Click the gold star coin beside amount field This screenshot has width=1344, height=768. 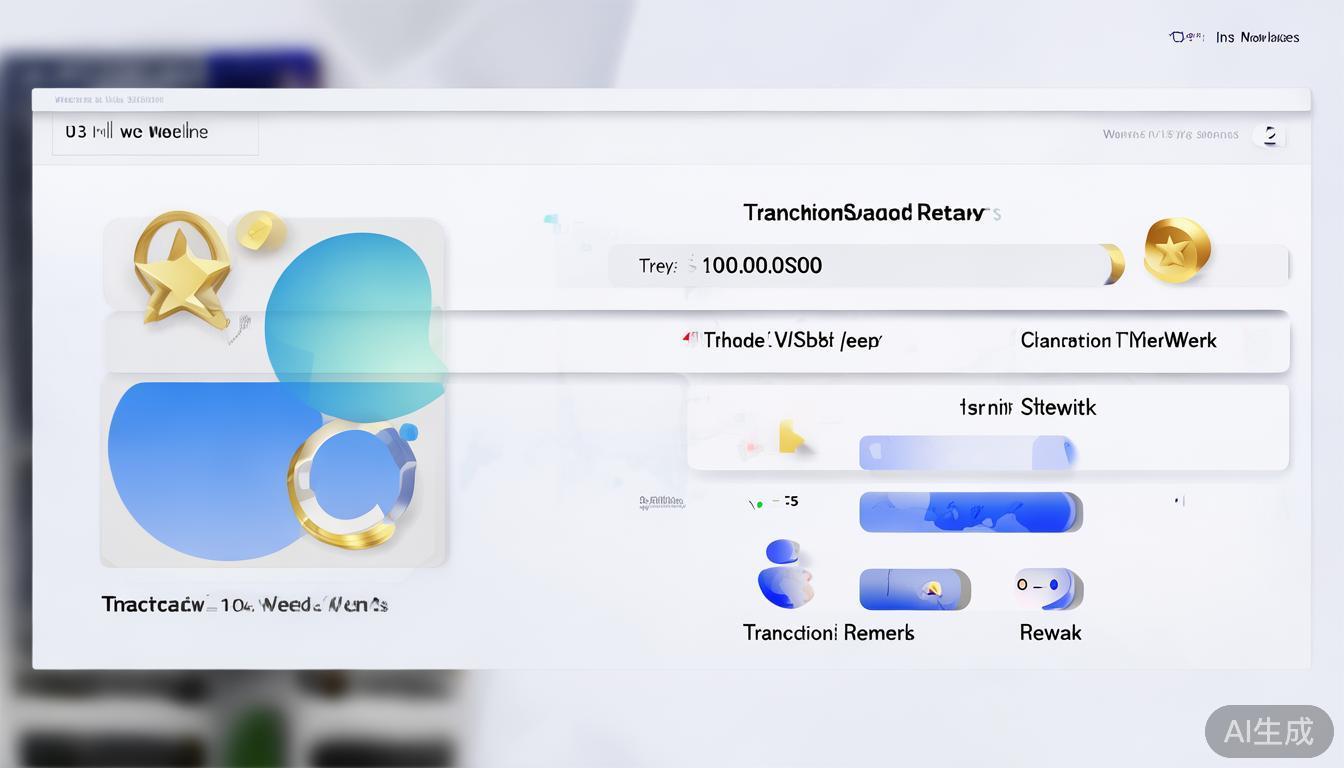(x=1177, y=249)
